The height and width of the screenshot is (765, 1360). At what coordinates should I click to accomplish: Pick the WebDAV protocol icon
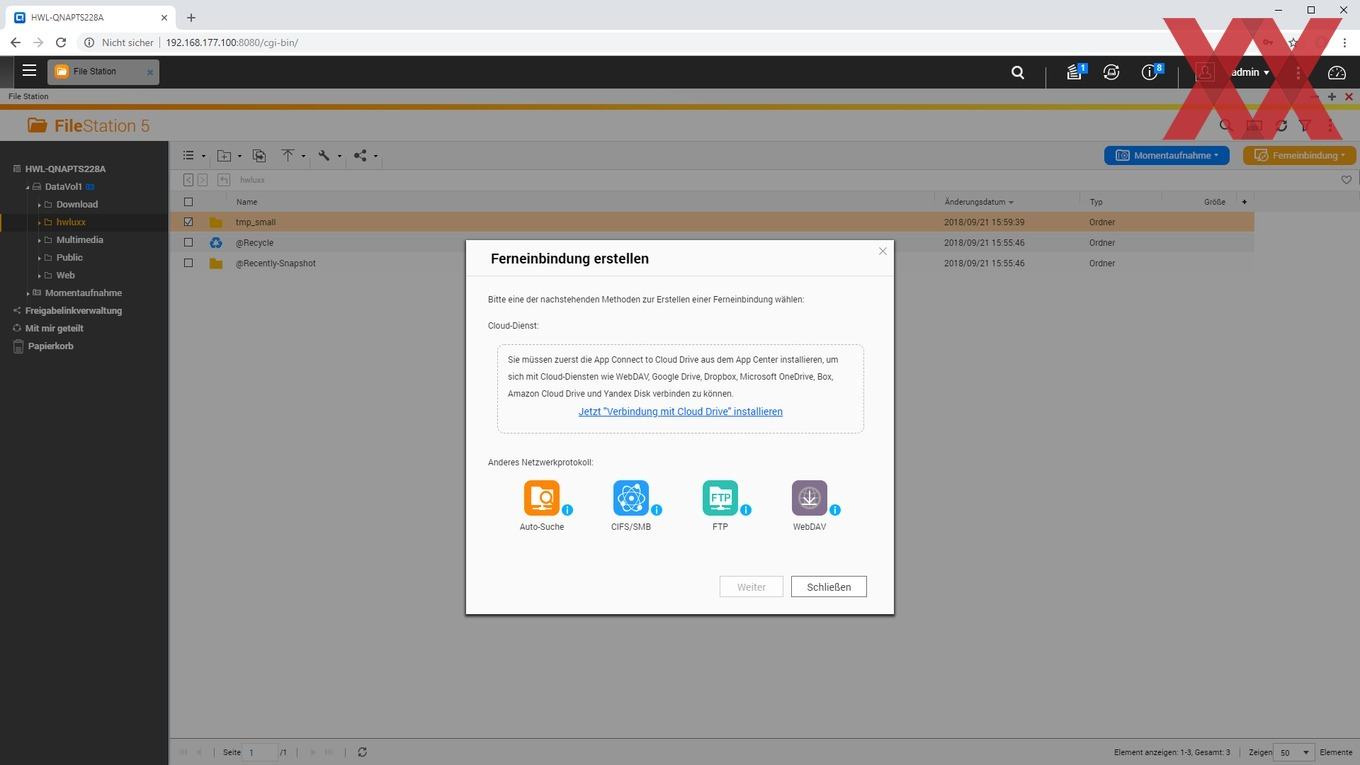click(x=809, y=497)
